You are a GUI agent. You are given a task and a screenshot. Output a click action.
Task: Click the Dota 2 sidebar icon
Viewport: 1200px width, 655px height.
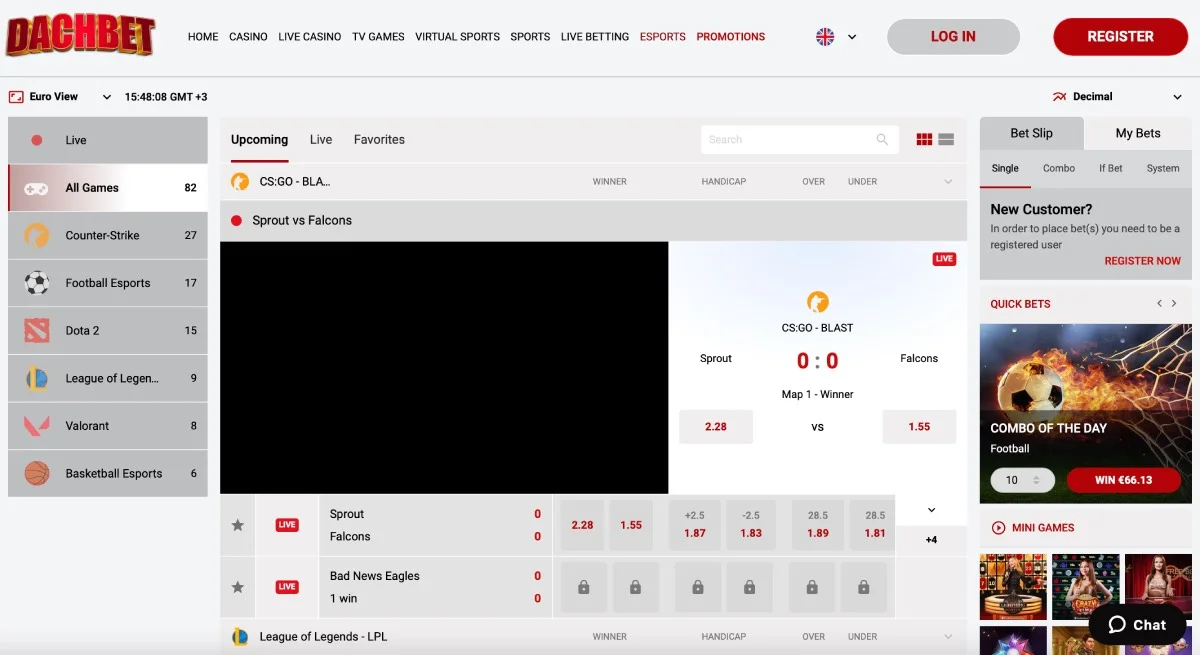point(37,330)
